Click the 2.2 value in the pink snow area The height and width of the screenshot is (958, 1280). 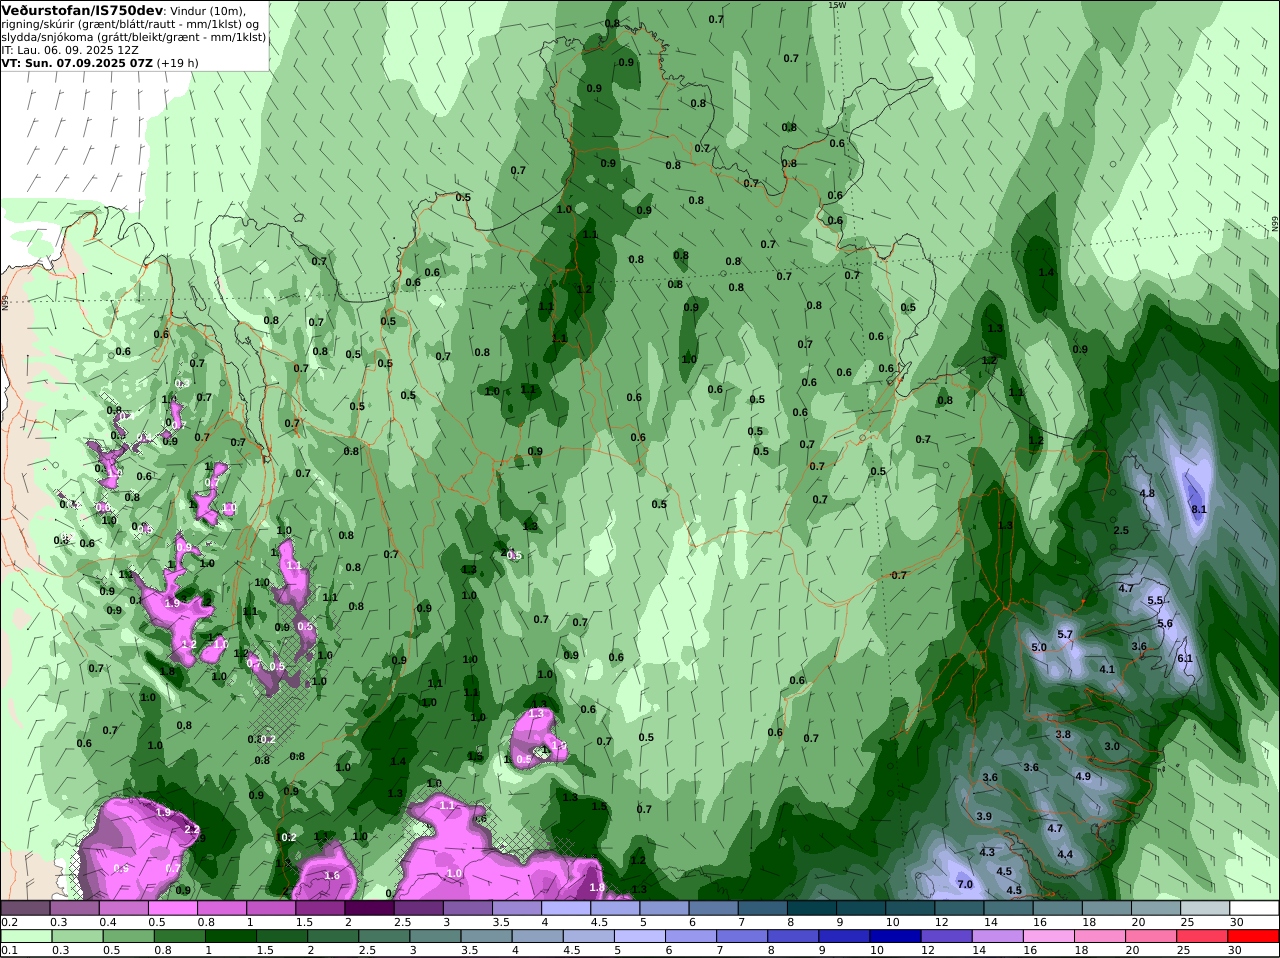[x=192, y=829]
